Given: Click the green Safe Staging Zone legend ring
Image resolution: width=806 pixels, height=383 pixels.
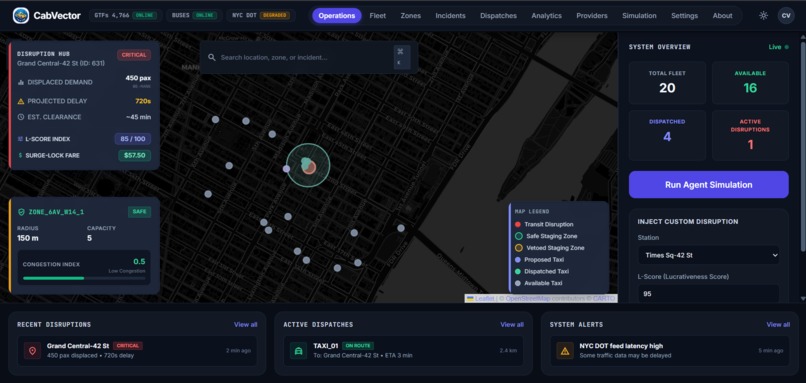Looking at the screenshot, I should 518,236.
